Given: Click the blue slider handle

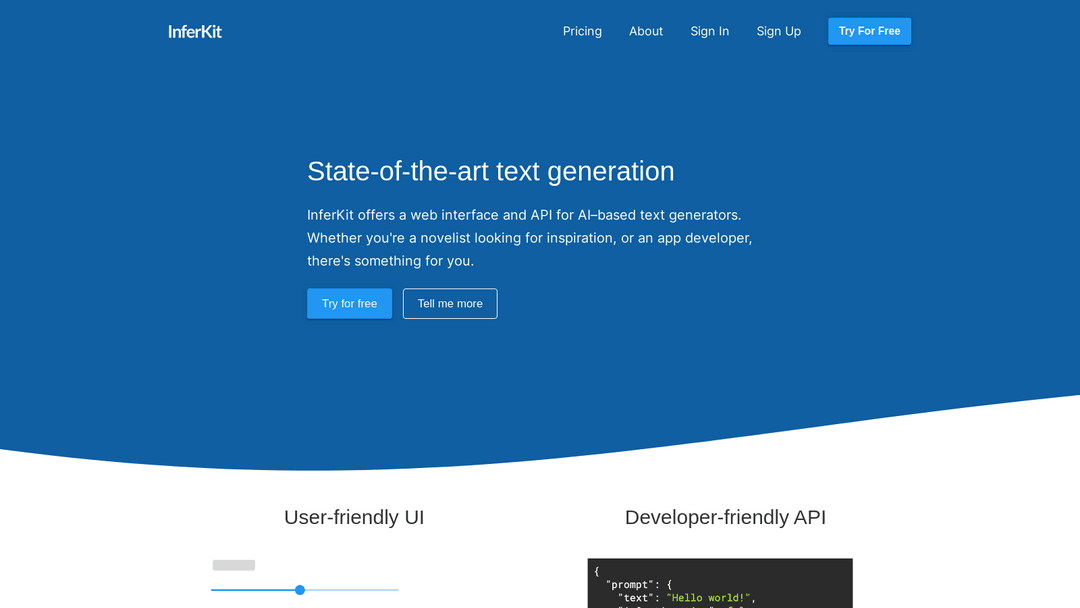Looking at the screenshot, I should [x=300, y=590].
